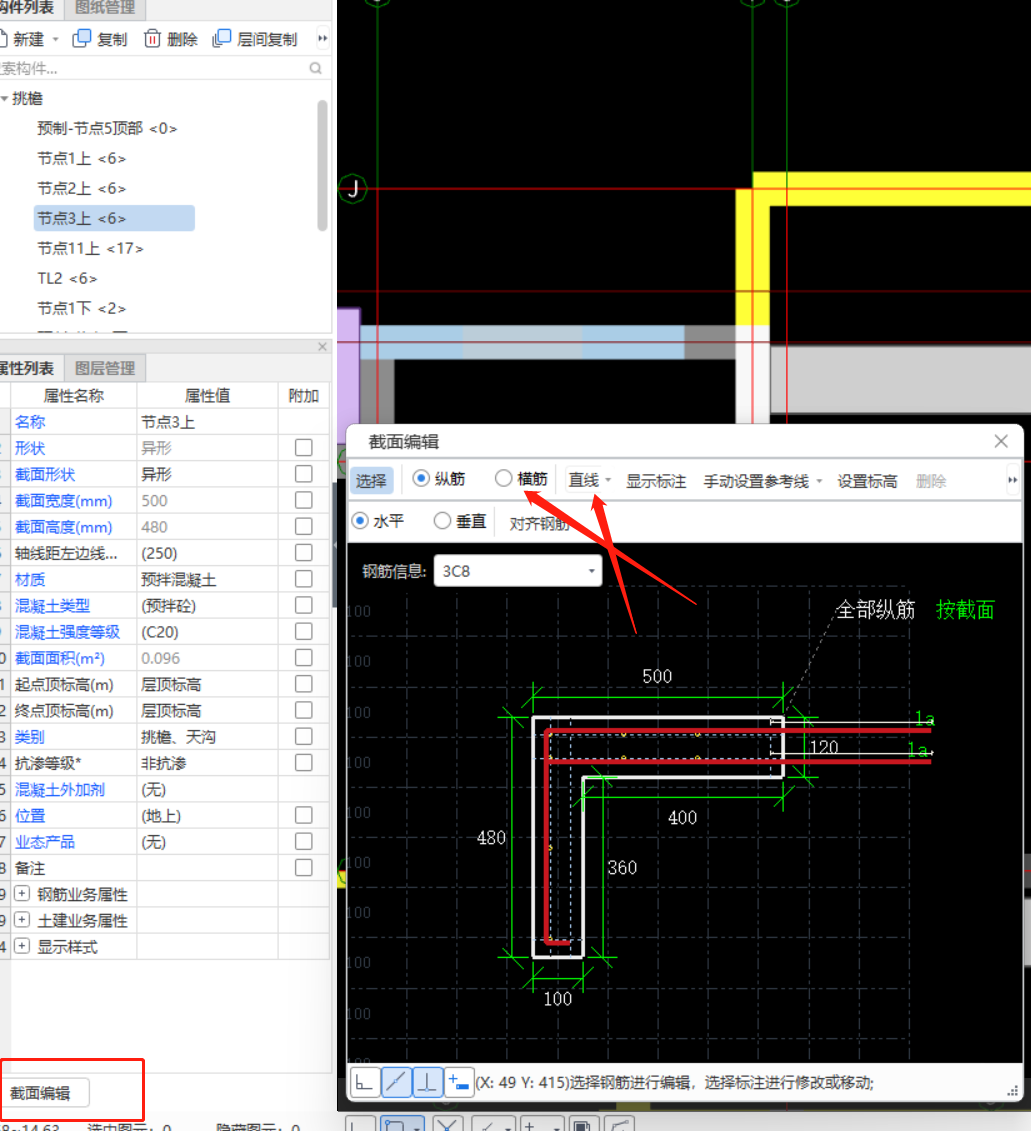Click the 删除 button in section editor

click(931, 481)
